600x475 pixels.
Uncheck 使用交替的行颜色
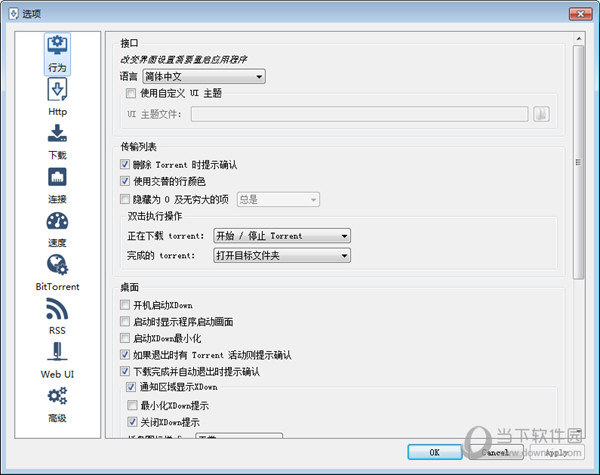click(125, 181)
